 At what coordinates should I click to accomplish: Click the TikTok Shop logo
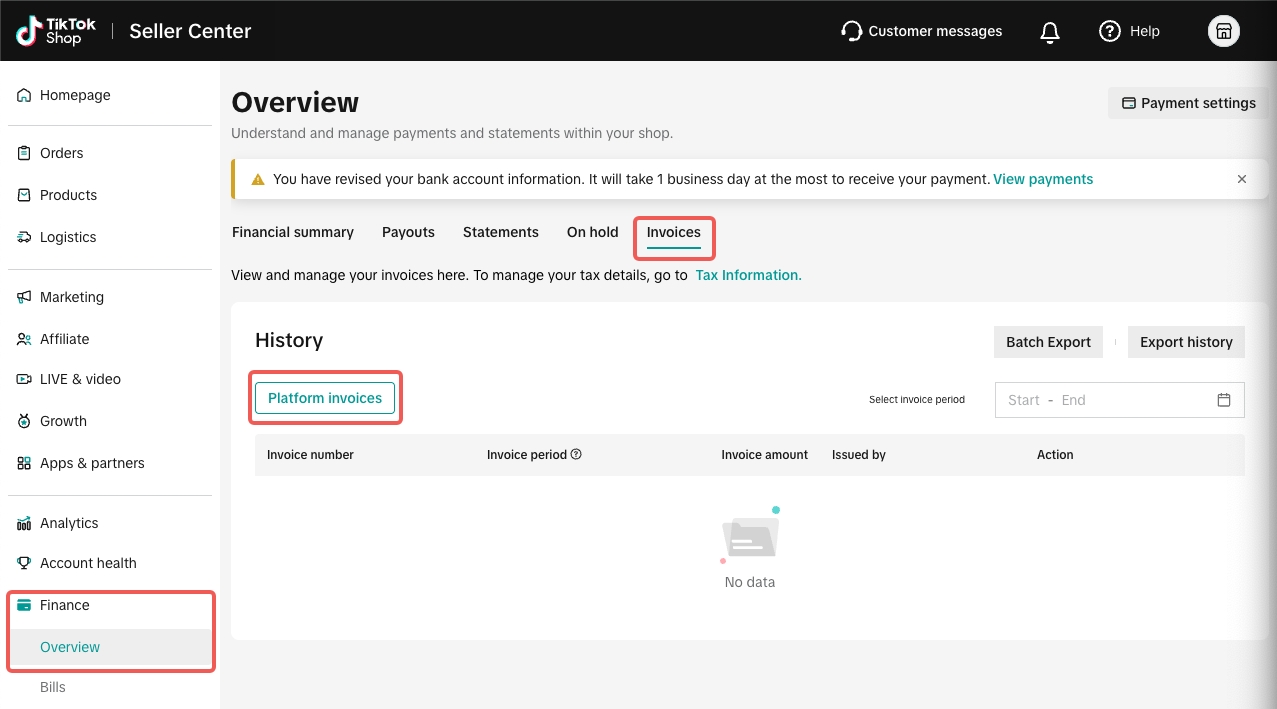pyautogui.click(x=56, y=31)
